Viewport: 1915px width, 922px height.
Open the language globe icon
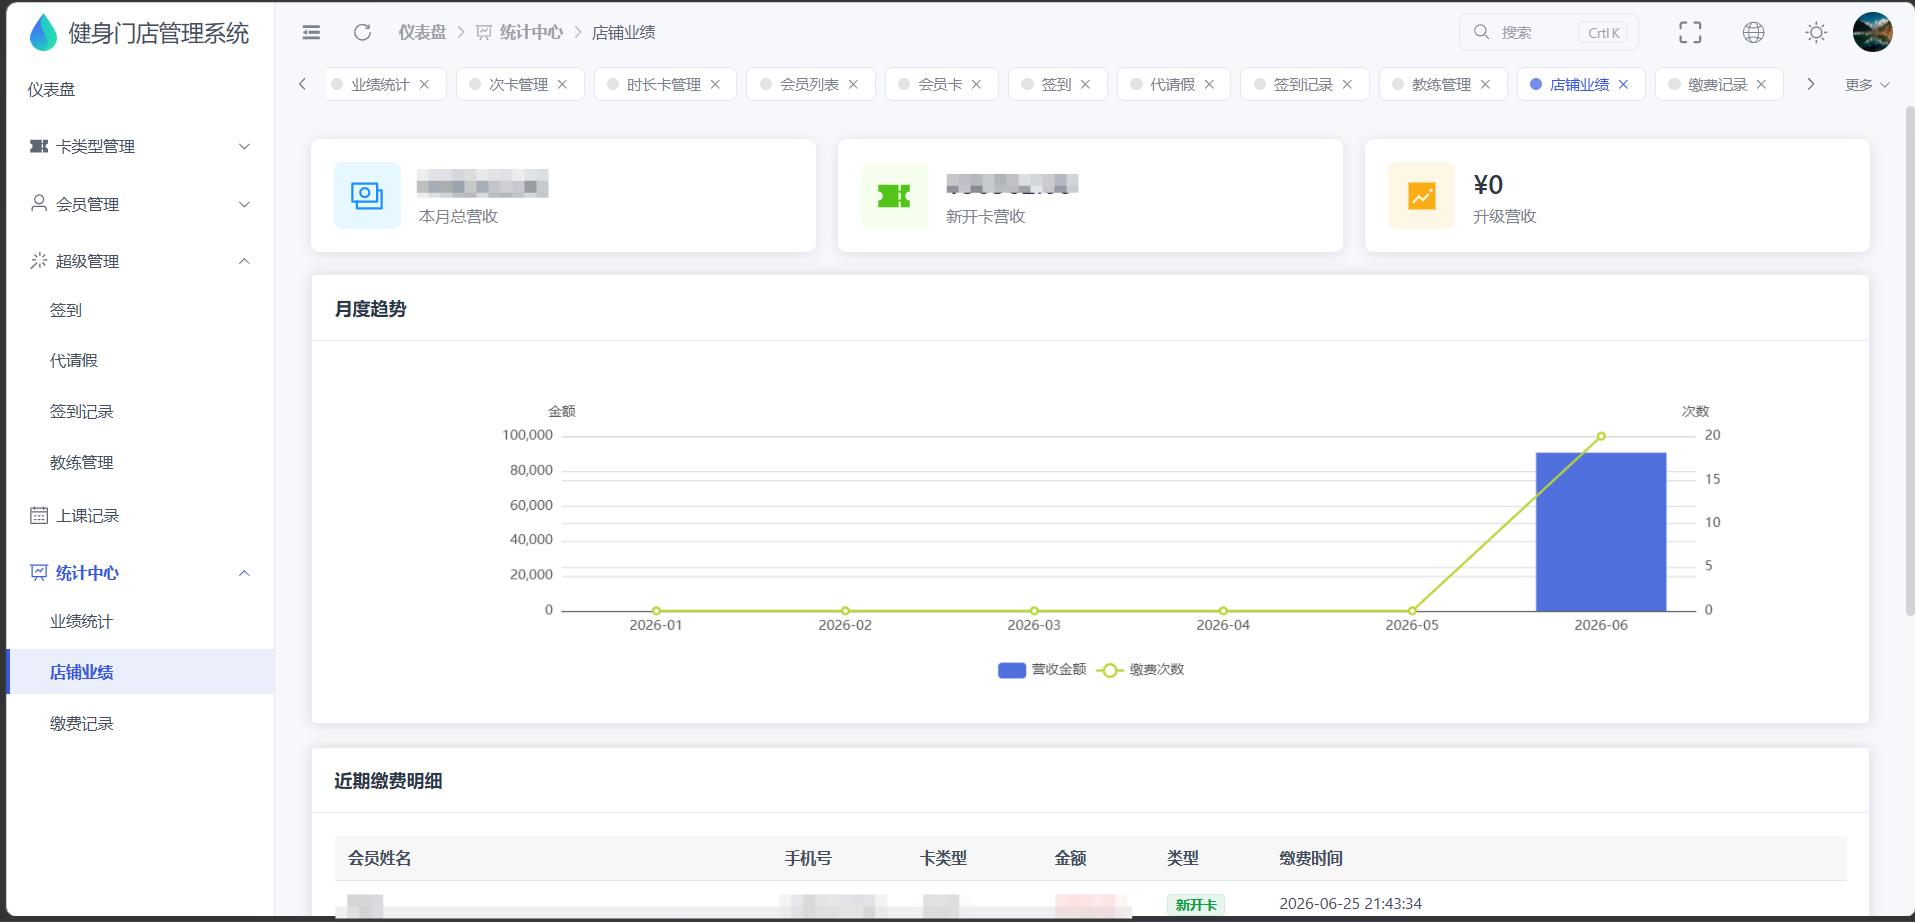pyautogui.click(x=1753, y=33)
